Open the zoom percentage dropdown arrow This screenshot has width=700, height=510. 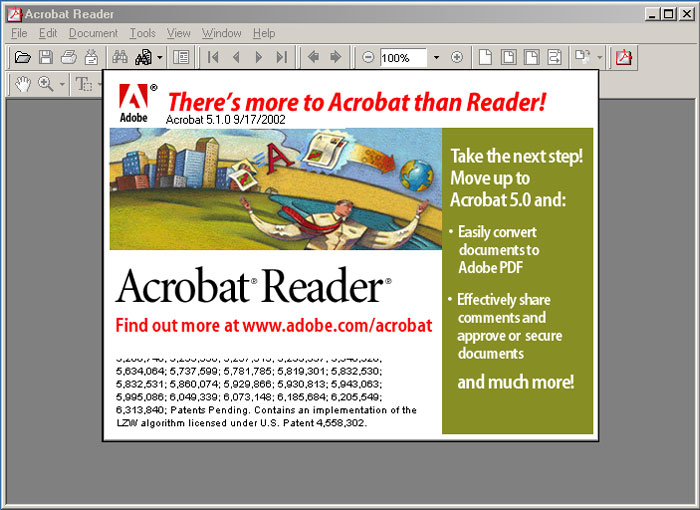tap(436, 57)
